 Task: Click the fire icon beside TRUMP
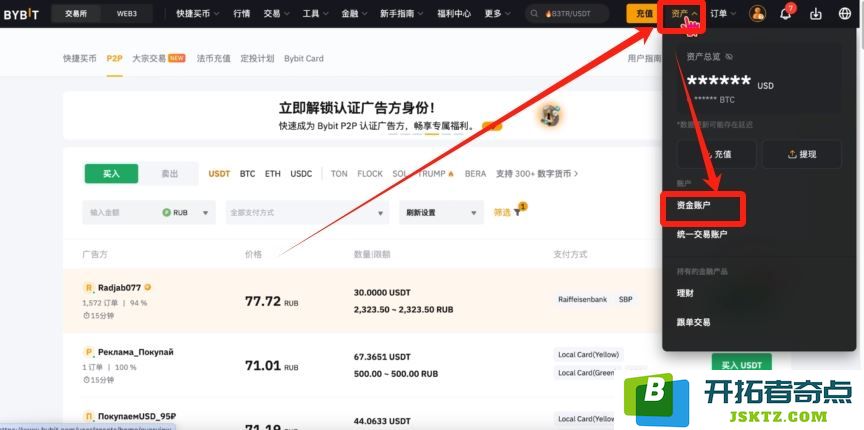(x=451, y=174)
